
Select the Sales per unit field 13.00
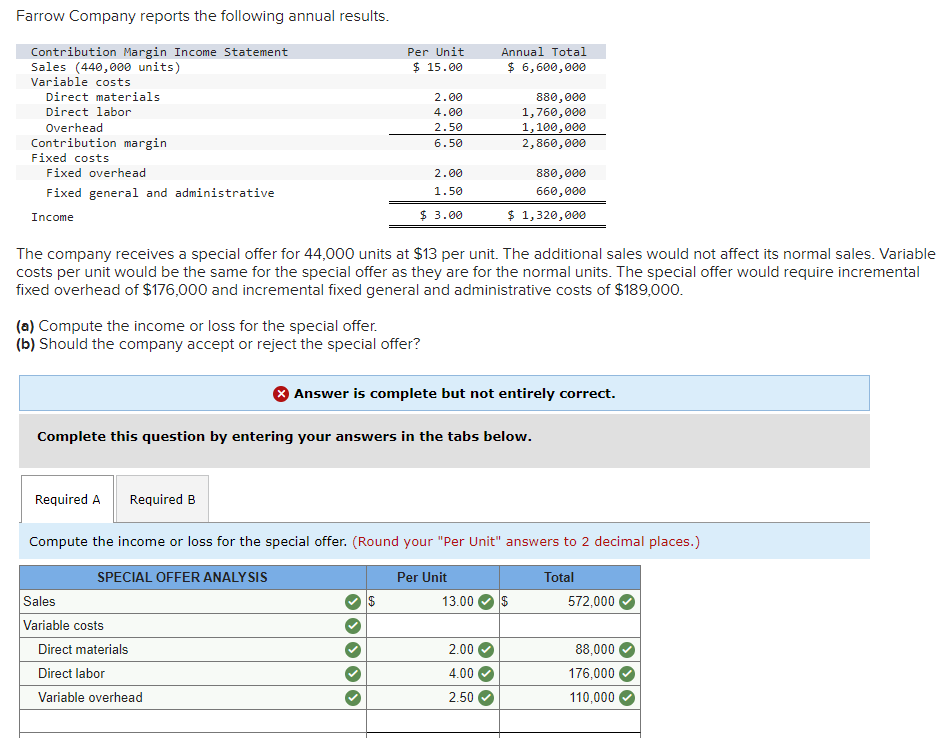coord(433,601)
